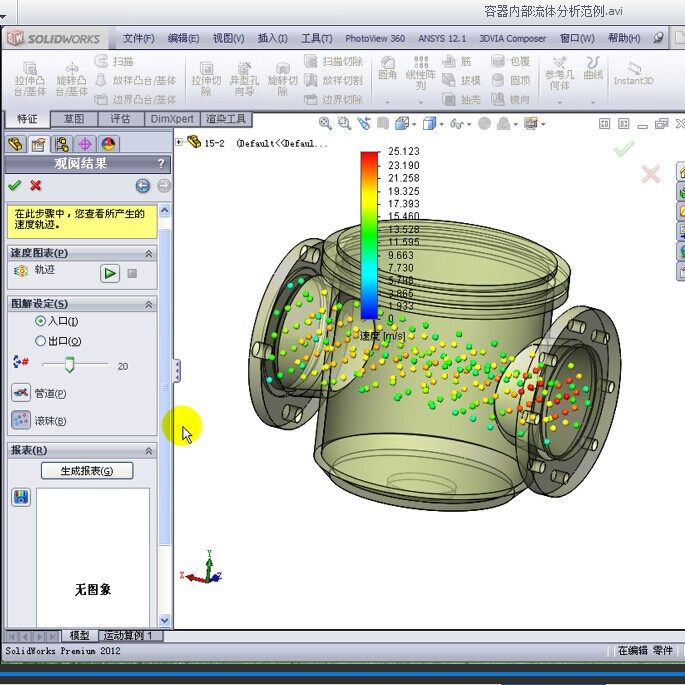Click the red cancel X icon
This screenshot has height=685, width=685.
[36, 185]
